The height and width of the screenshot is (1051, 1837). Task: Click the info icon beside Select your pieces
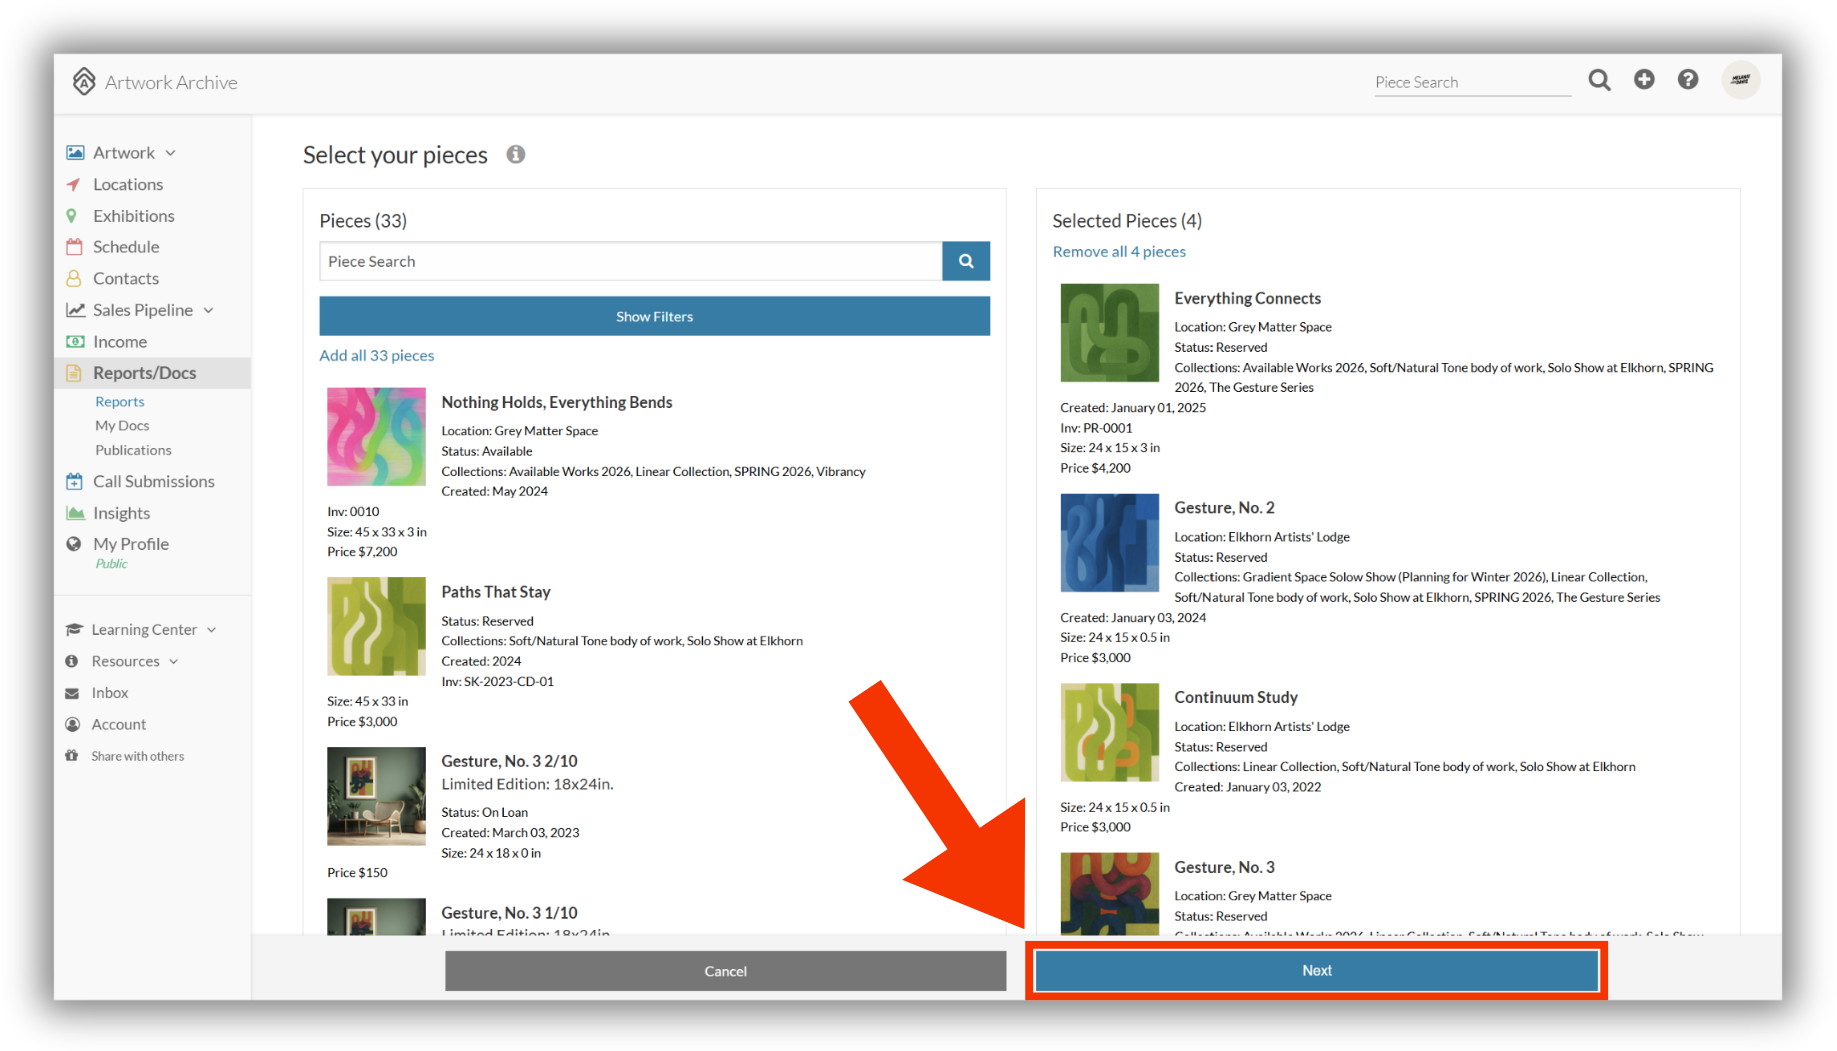(516, 154)
